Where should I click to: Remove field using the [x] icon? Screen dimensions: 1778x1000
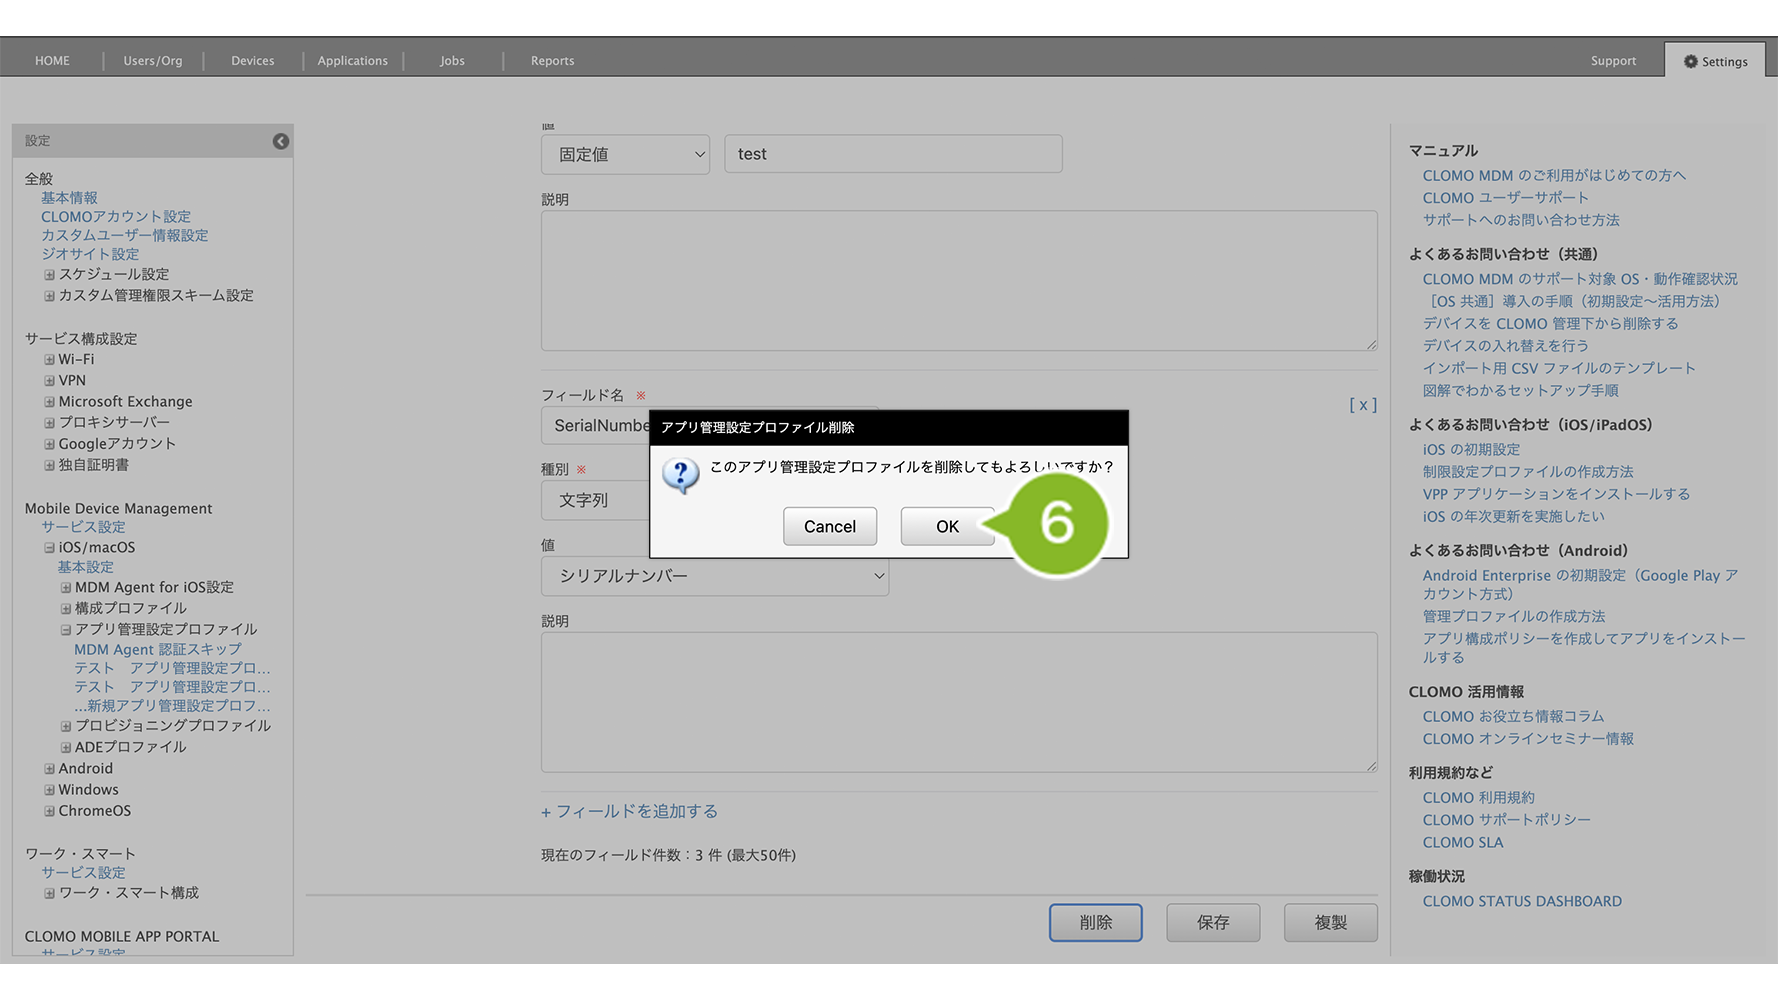[1362, 405]
